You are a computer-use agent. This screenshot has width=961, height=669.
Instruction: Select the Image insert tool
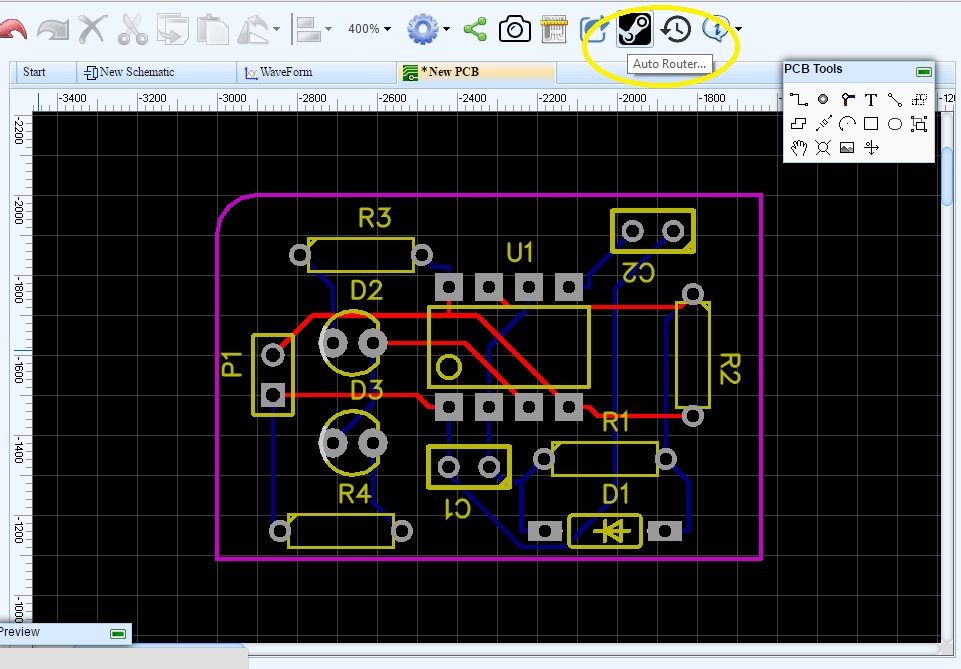tap(847, 148)
